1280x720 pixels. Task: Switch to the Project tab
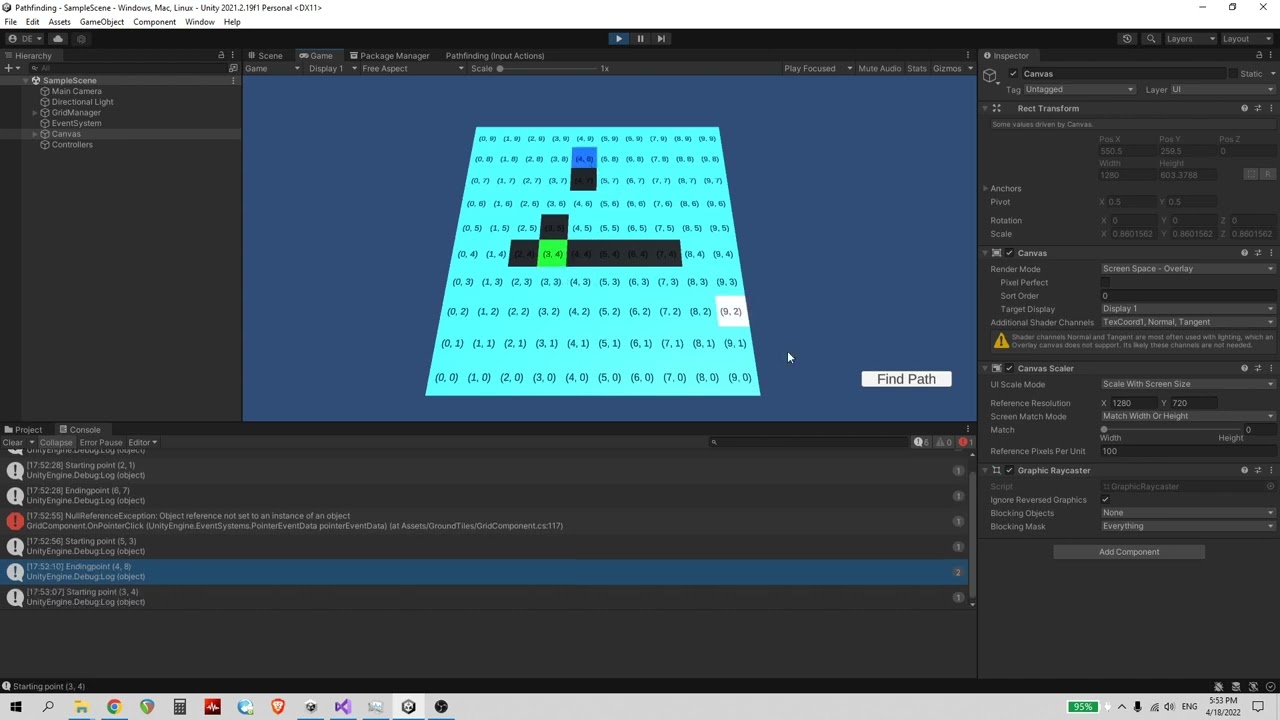coord(23,430)
